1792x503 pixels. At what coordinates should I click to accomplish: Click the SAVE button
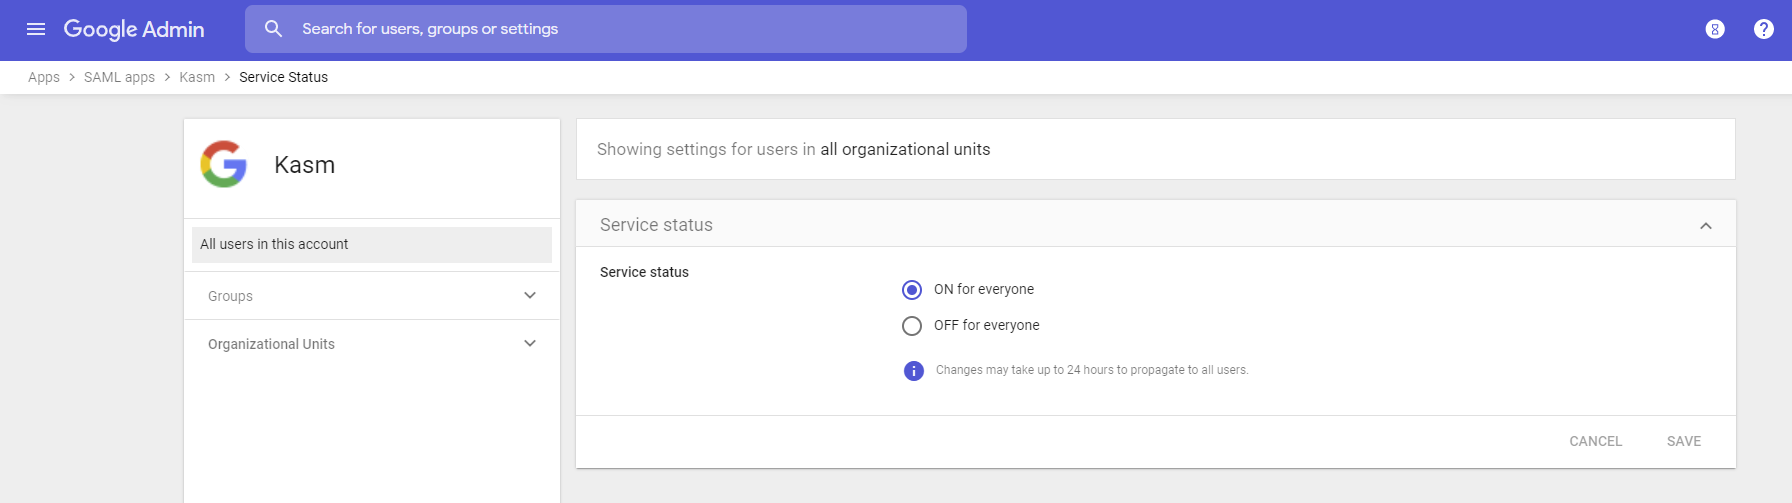click(x=1683, y=441)
